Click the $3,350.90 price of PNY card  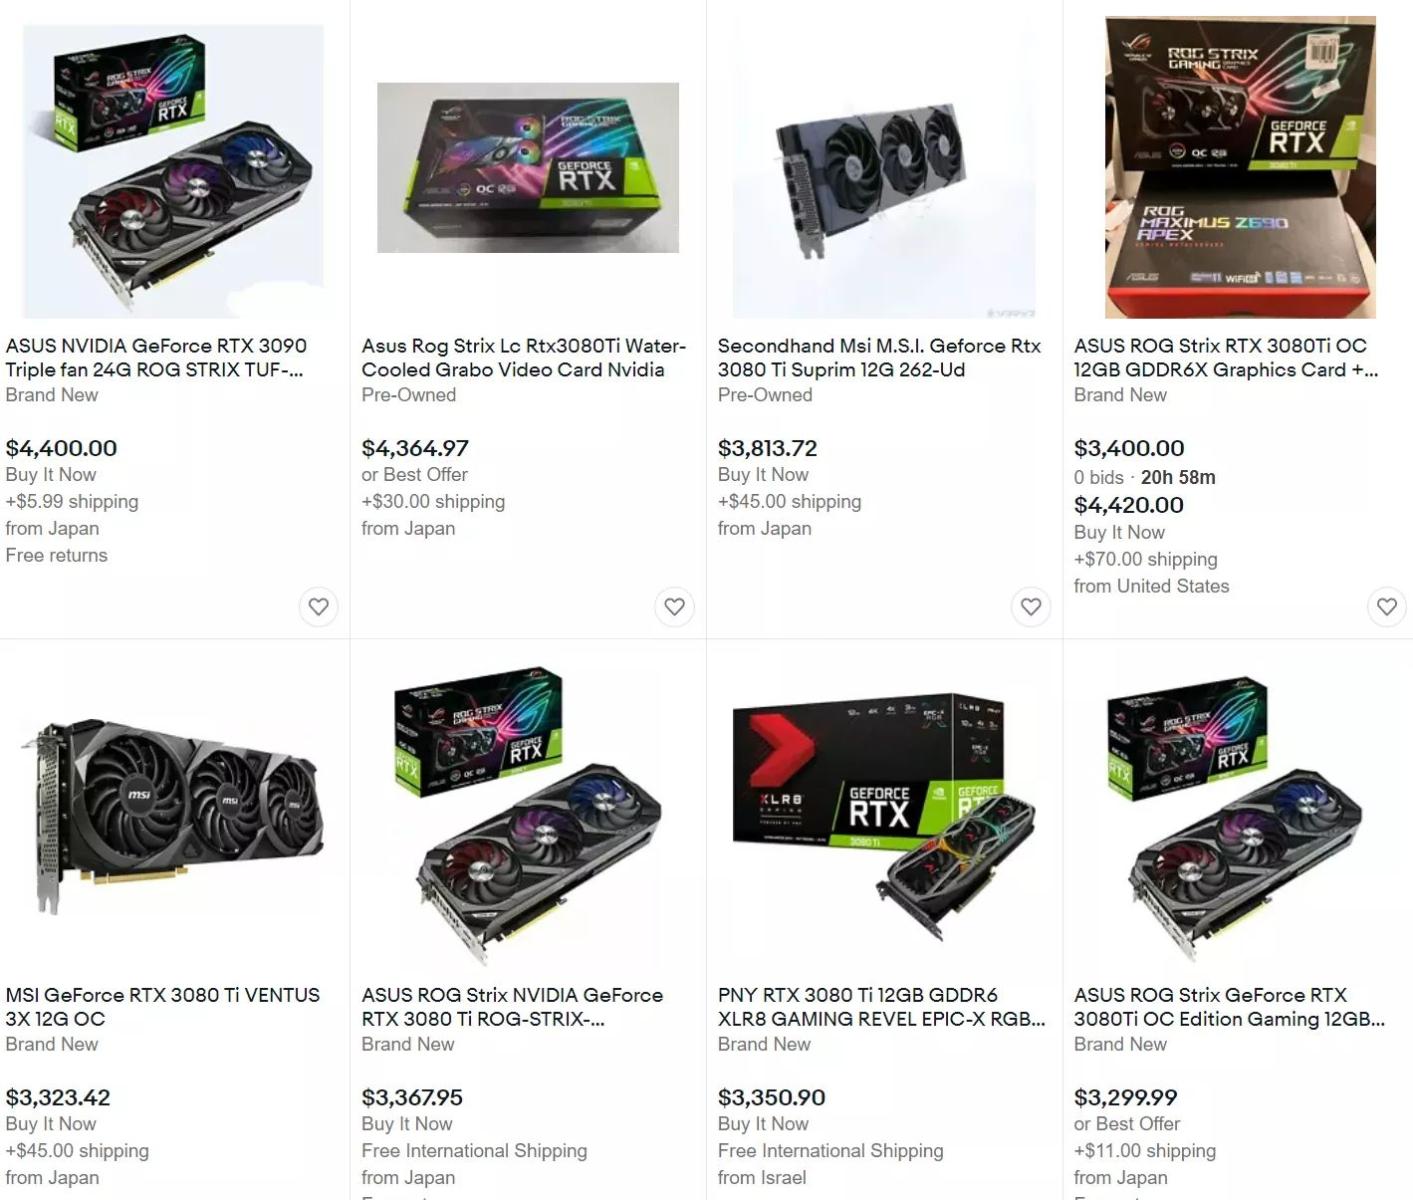[771, 1097]
